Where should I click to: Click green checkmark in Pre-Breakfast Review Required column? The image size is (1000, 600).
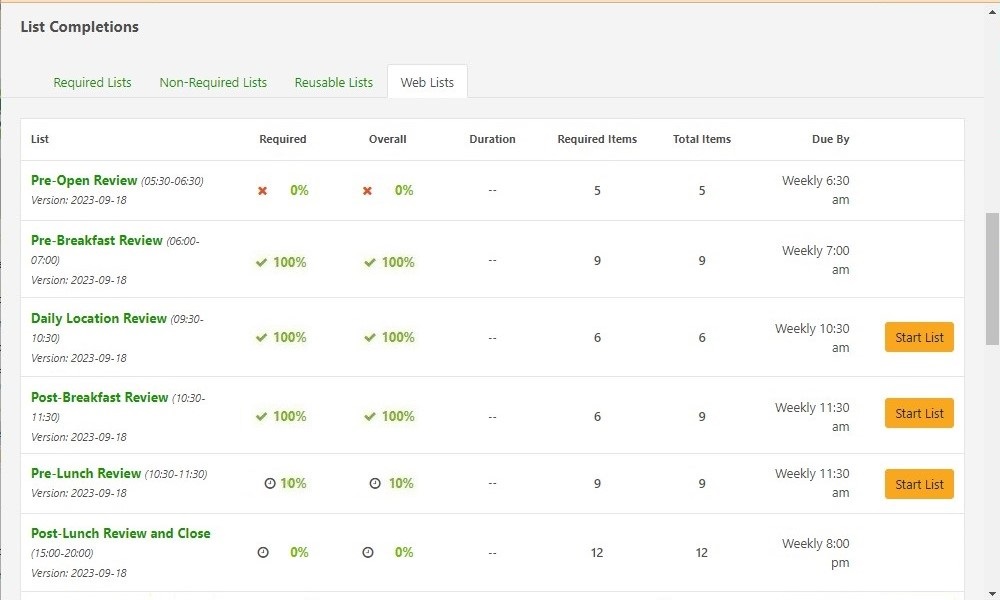pos(261,263)
